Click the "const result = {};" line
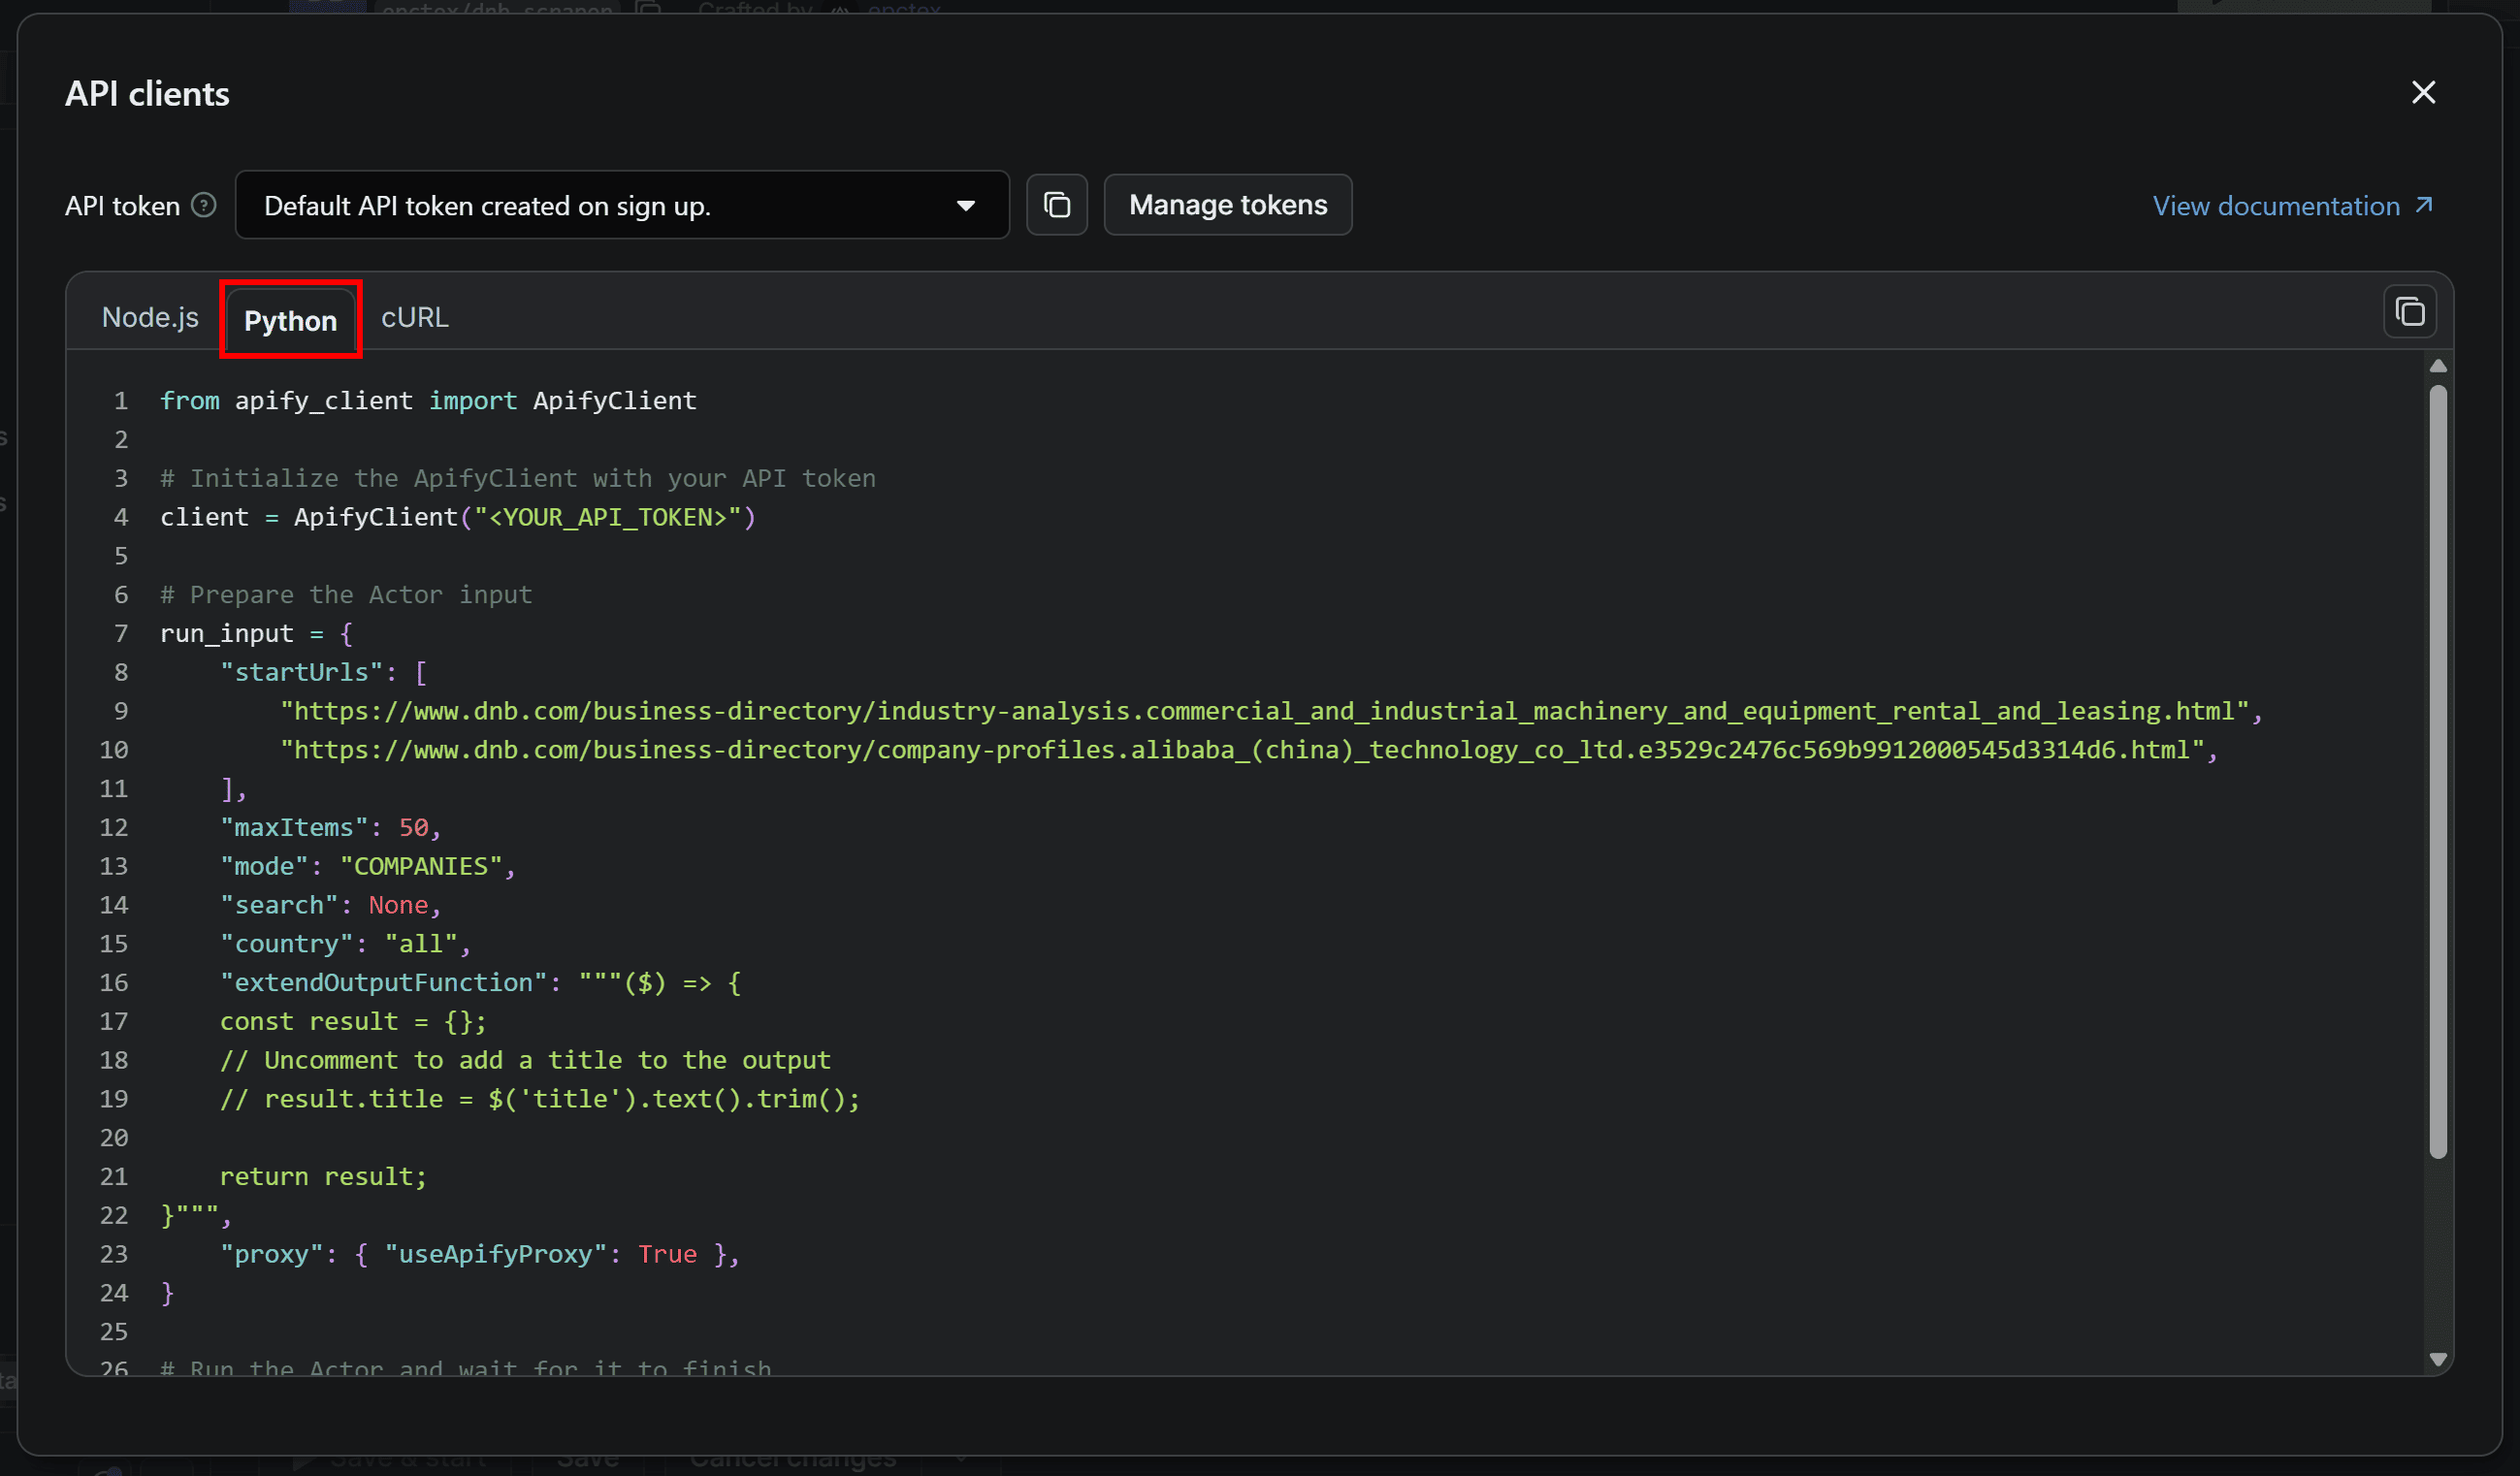The height and width of the screenshot is (1476, 2520). coord(353,1022)
